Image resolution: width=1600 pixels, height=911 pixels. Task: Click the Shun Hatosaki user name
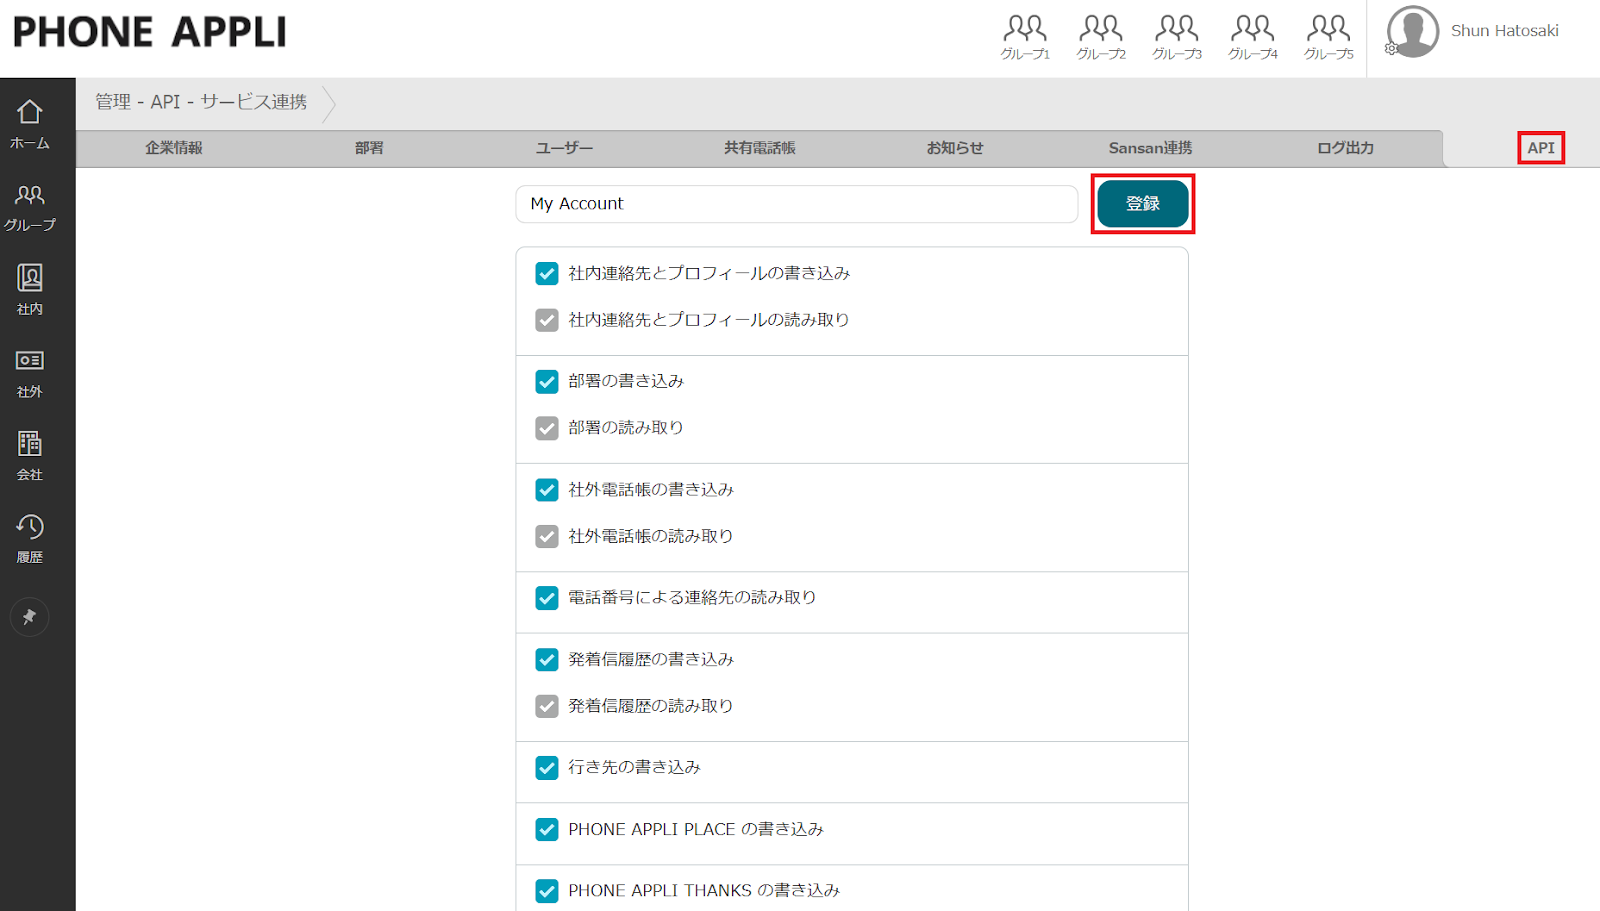(1505, 31)
